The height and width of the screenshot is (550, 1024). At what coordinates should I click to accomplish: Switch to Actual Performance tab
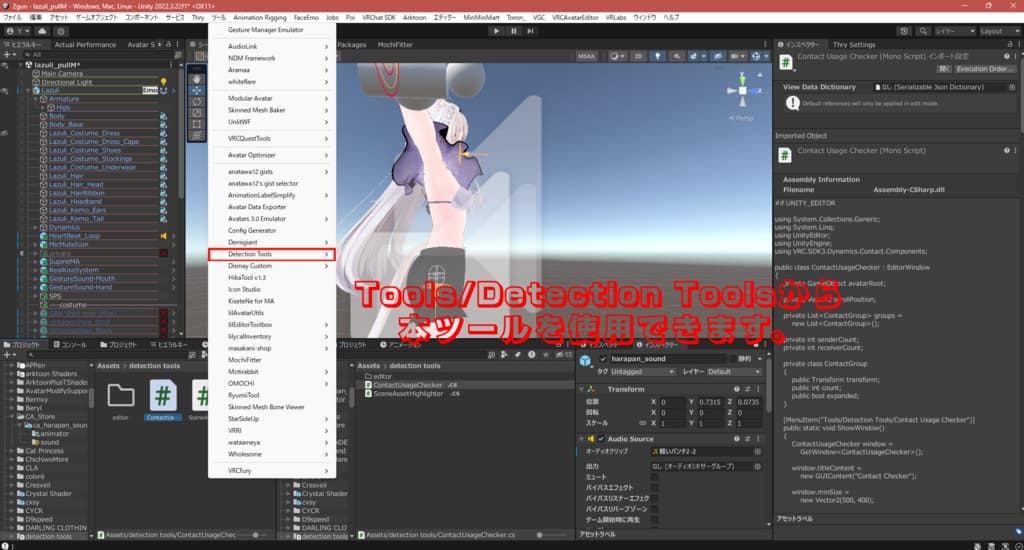coord(85,44)
